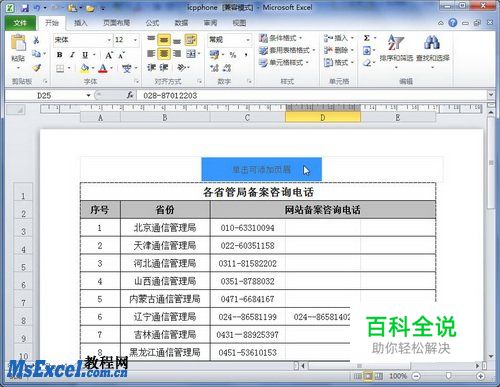Click the Percent Style icon

(x=233, y=55)
